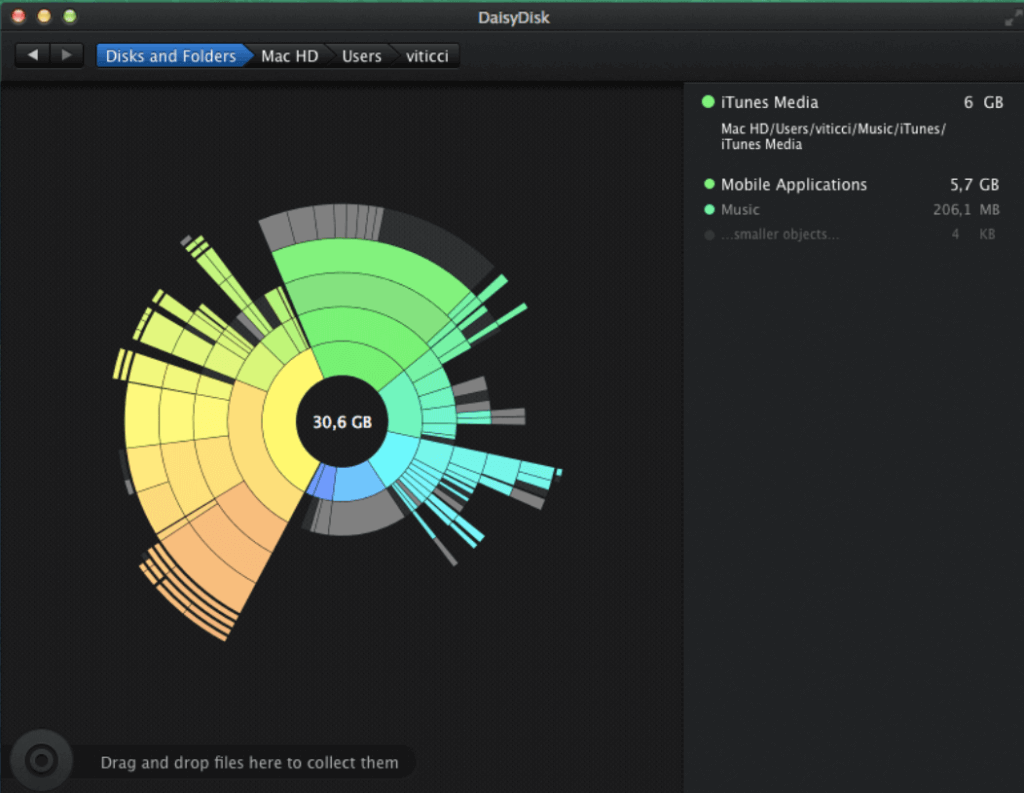
Task: Click the 5,7 GB size value
Action: click(x=974, y=185)
